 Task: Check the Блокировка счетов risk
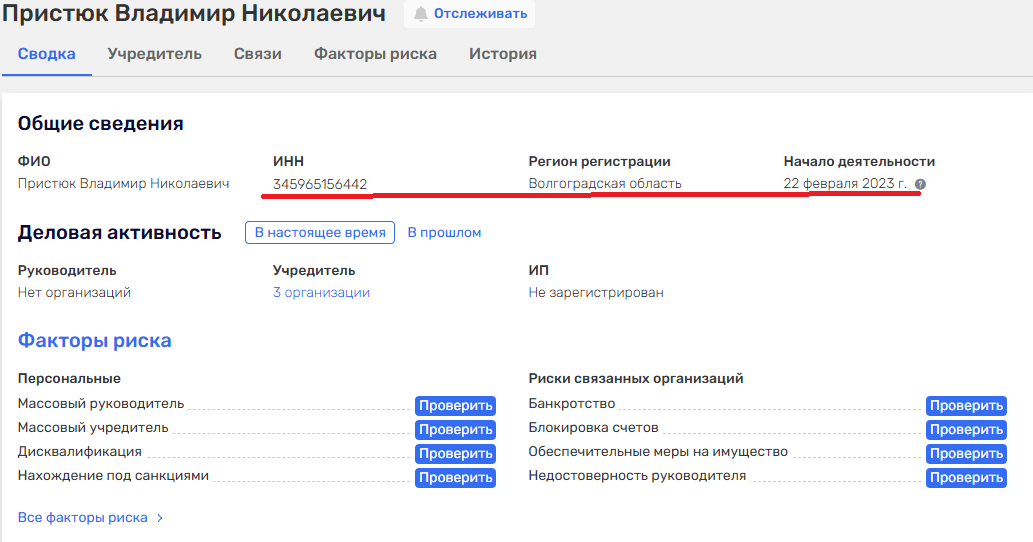click(966, 429)
